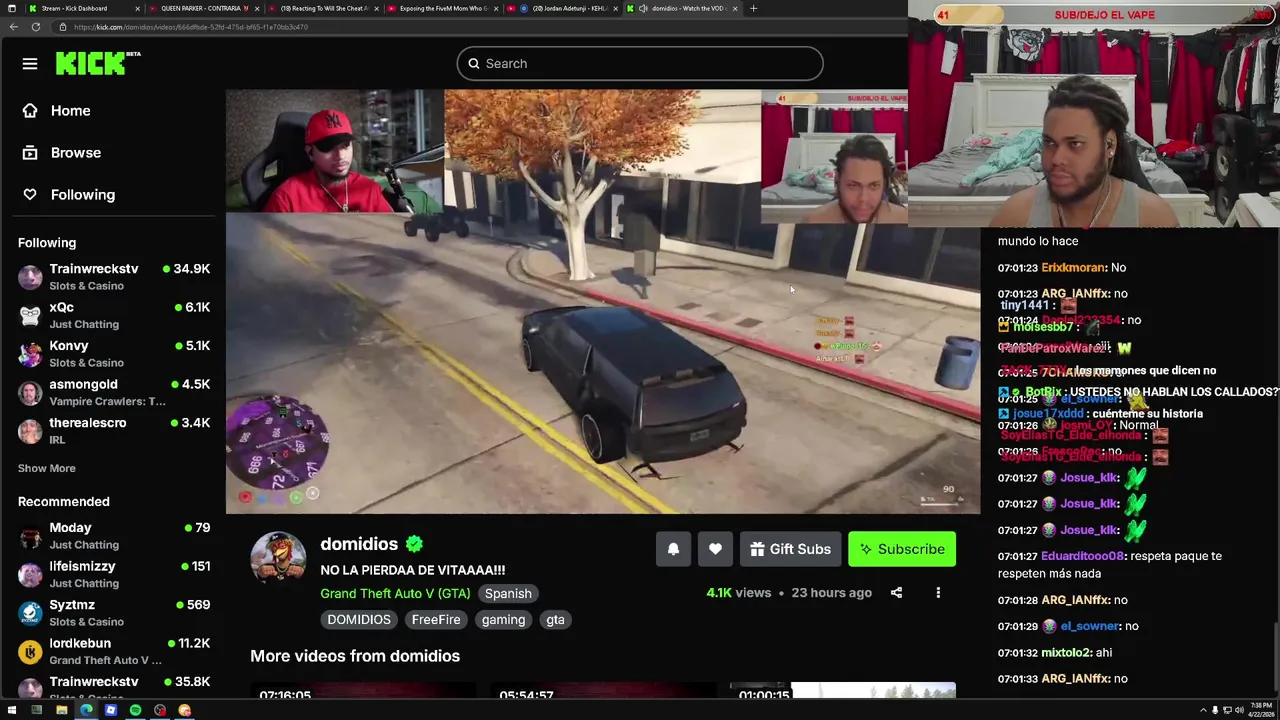Screen dimensions: 1280x720
Task: Click chat user Eduarditooo08
Action: [1083, 556]
